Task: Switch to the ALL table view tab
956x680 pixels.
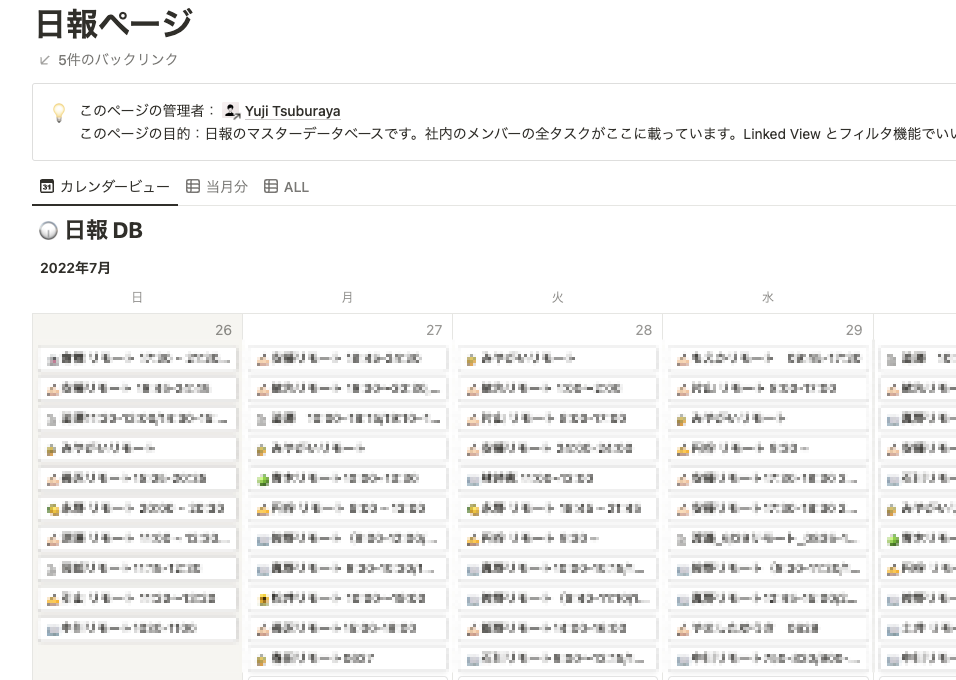Action: 286,187
